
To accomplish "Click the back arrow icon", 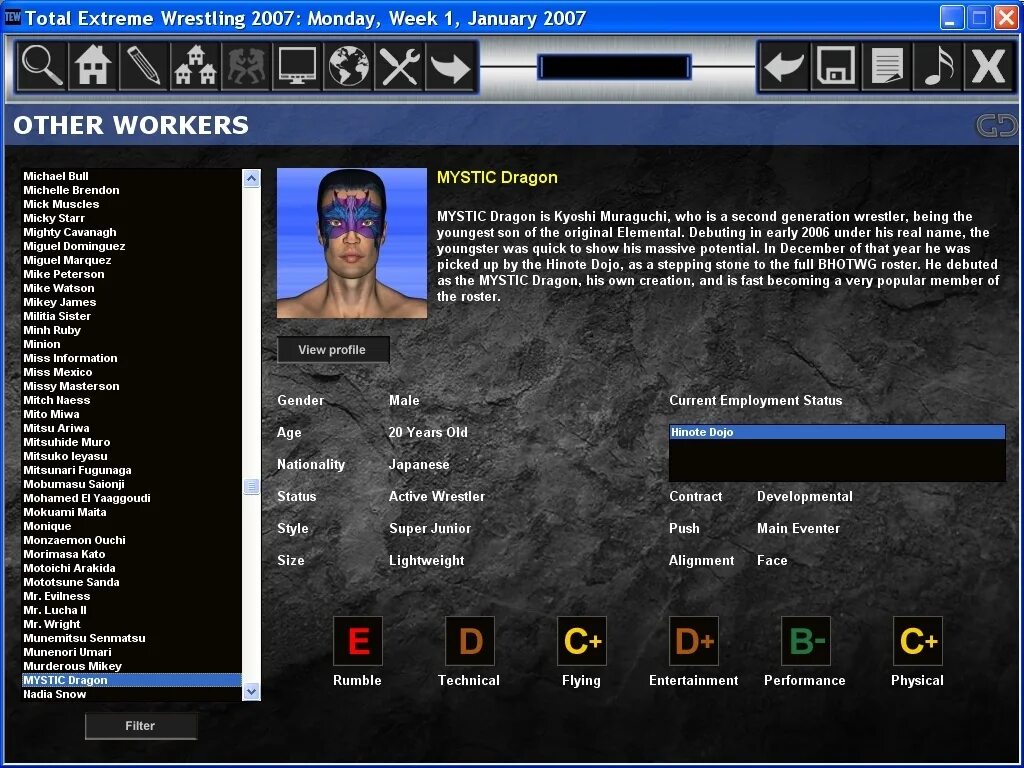I will click(784, 66).
